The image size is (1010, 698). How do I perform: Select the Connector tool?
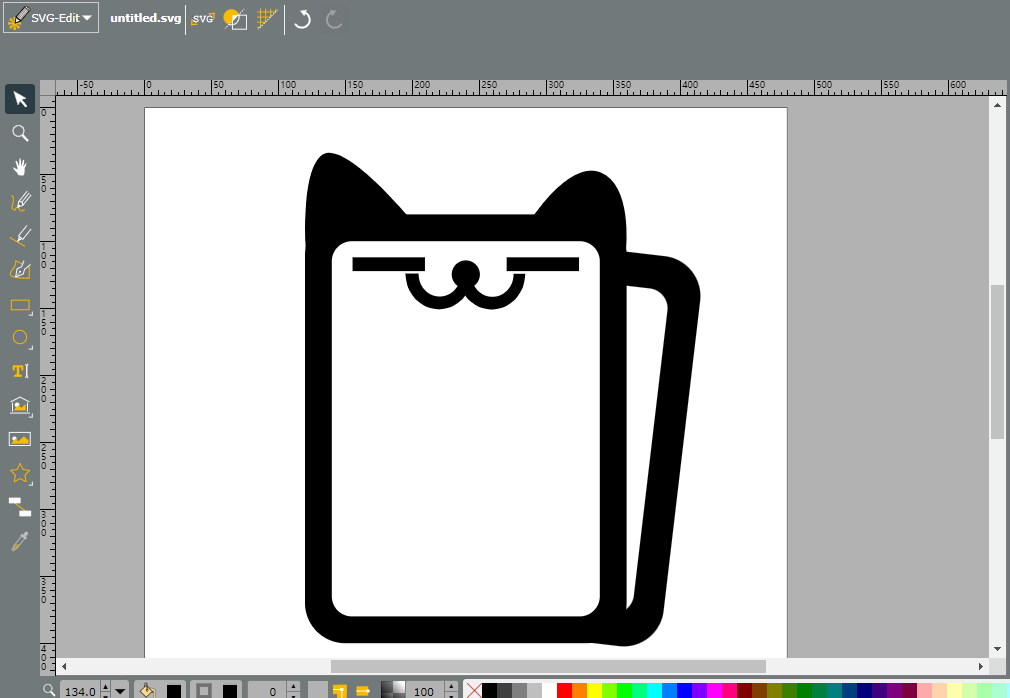pos(20,507)
